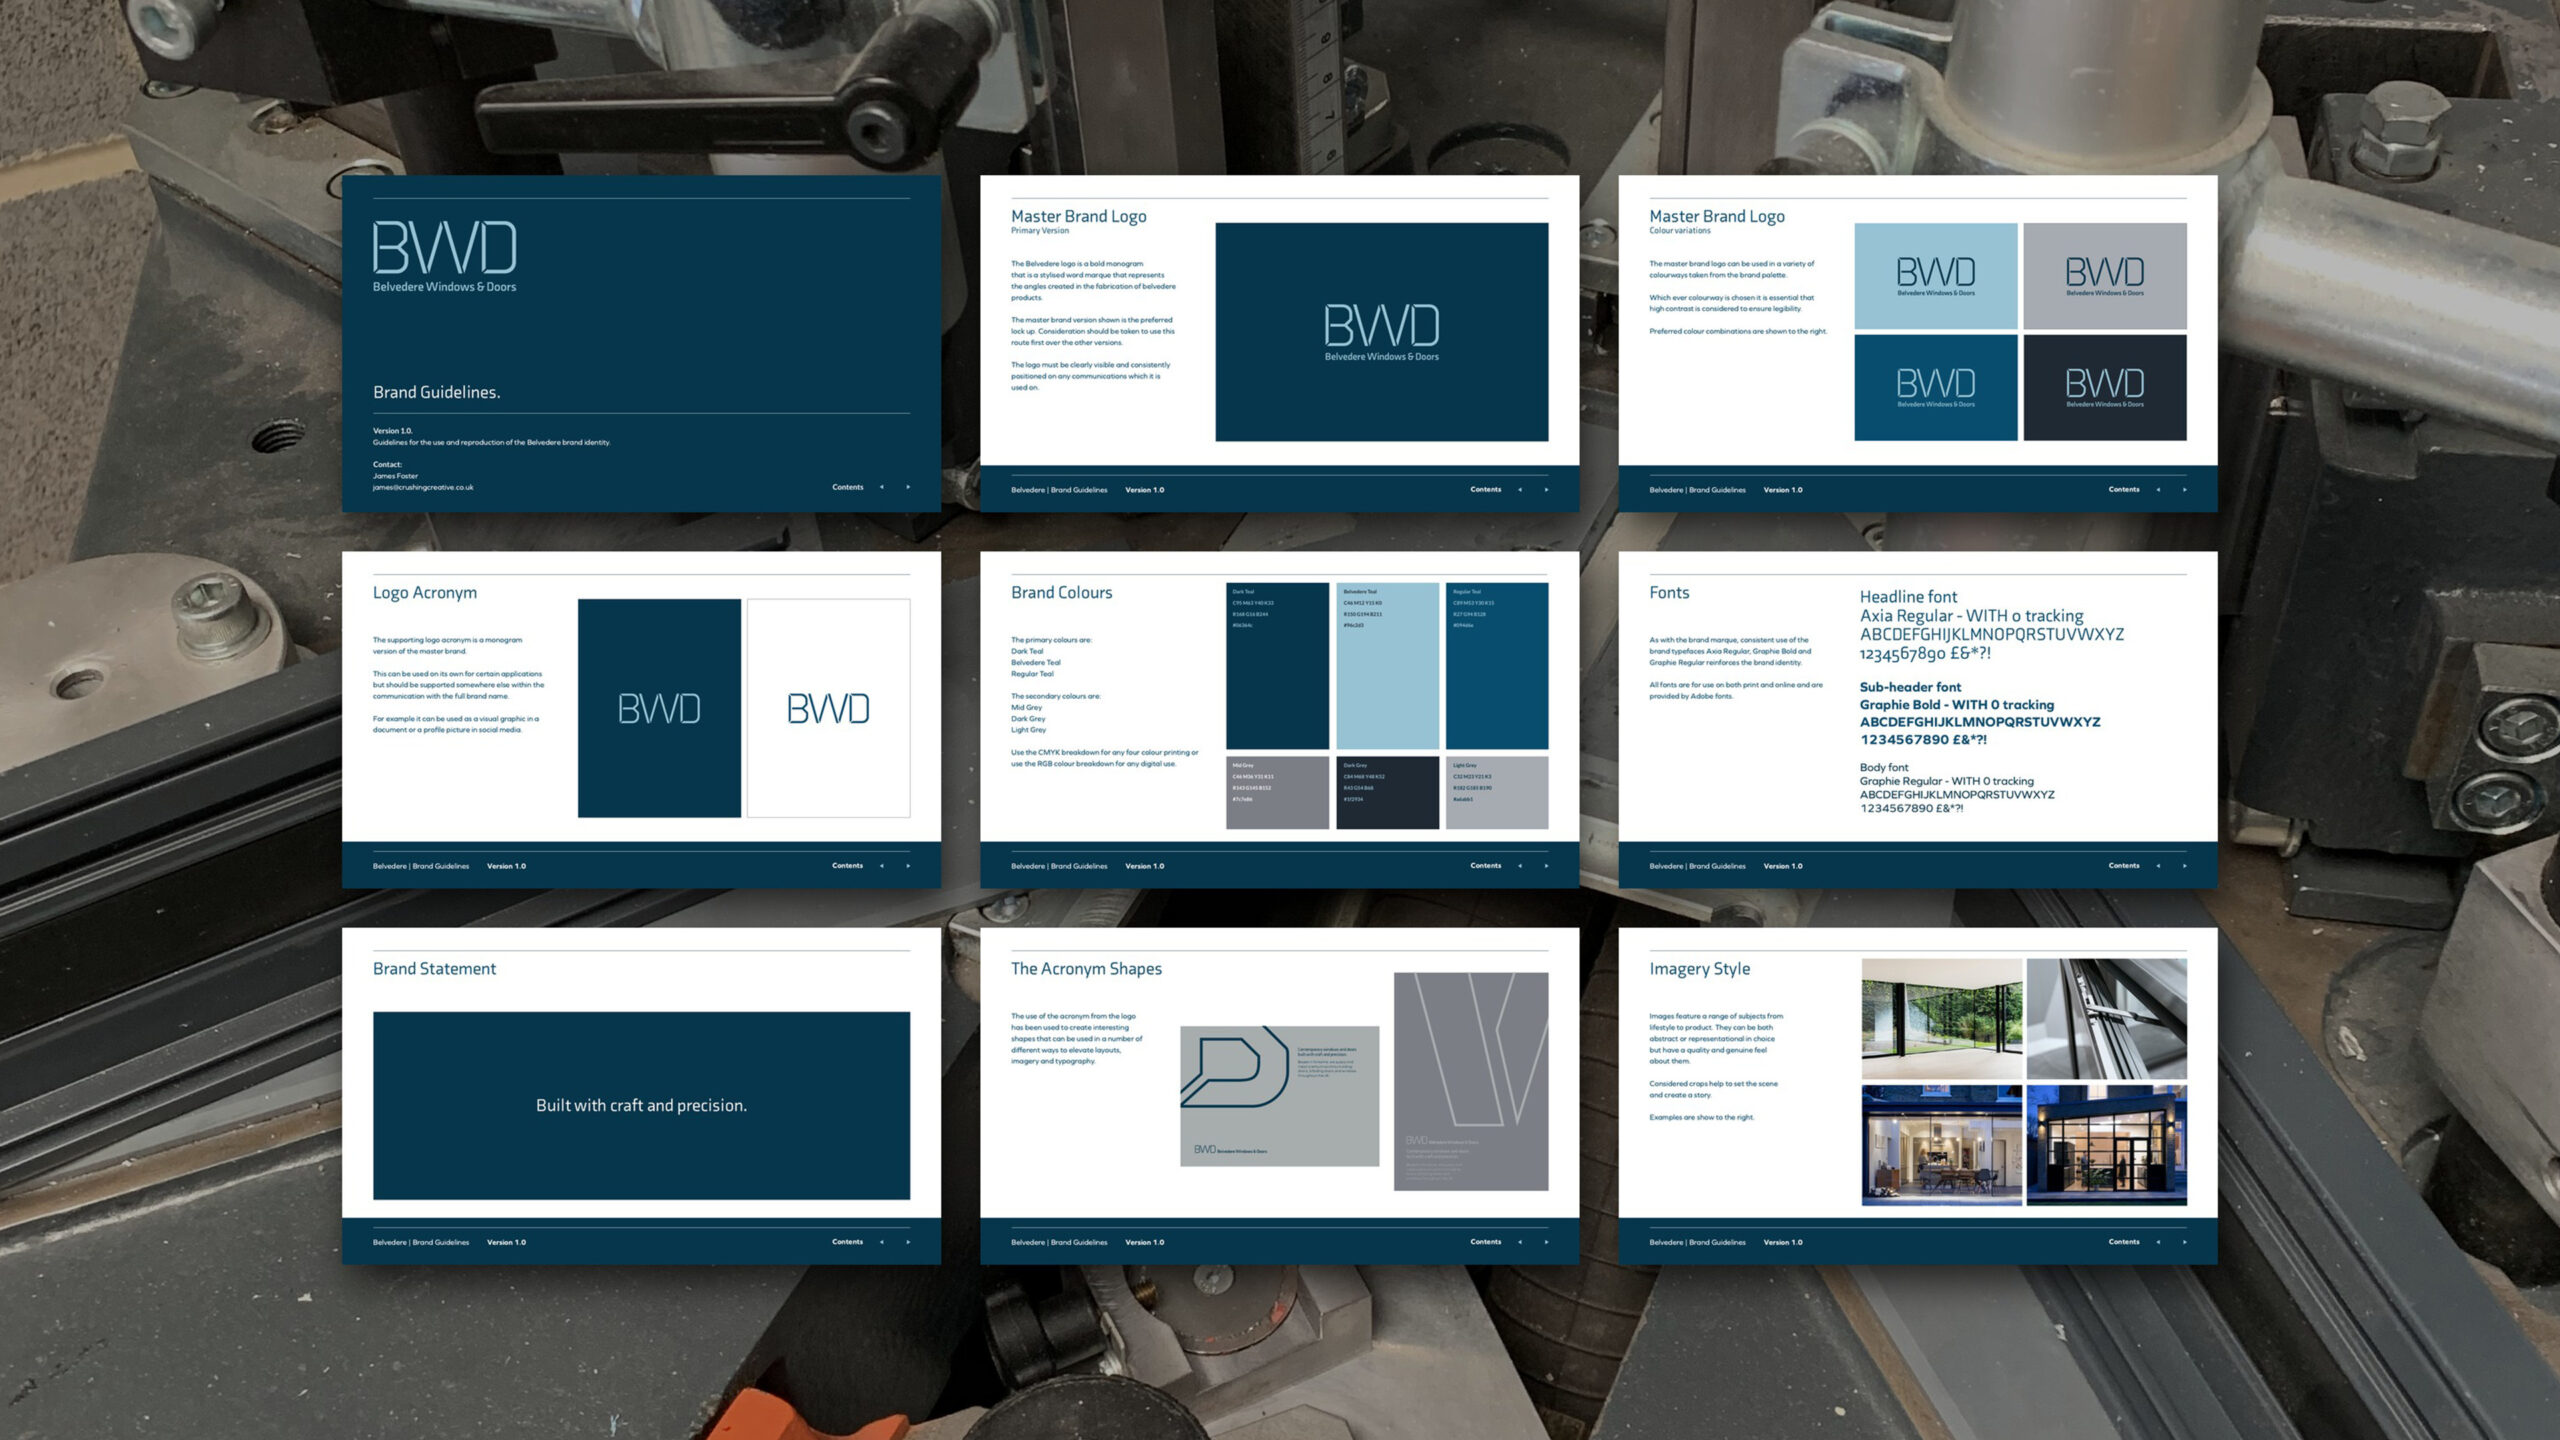Click the 'Brand Statement' heading
2560x1440 pixels.
click(x=434, y=969)
